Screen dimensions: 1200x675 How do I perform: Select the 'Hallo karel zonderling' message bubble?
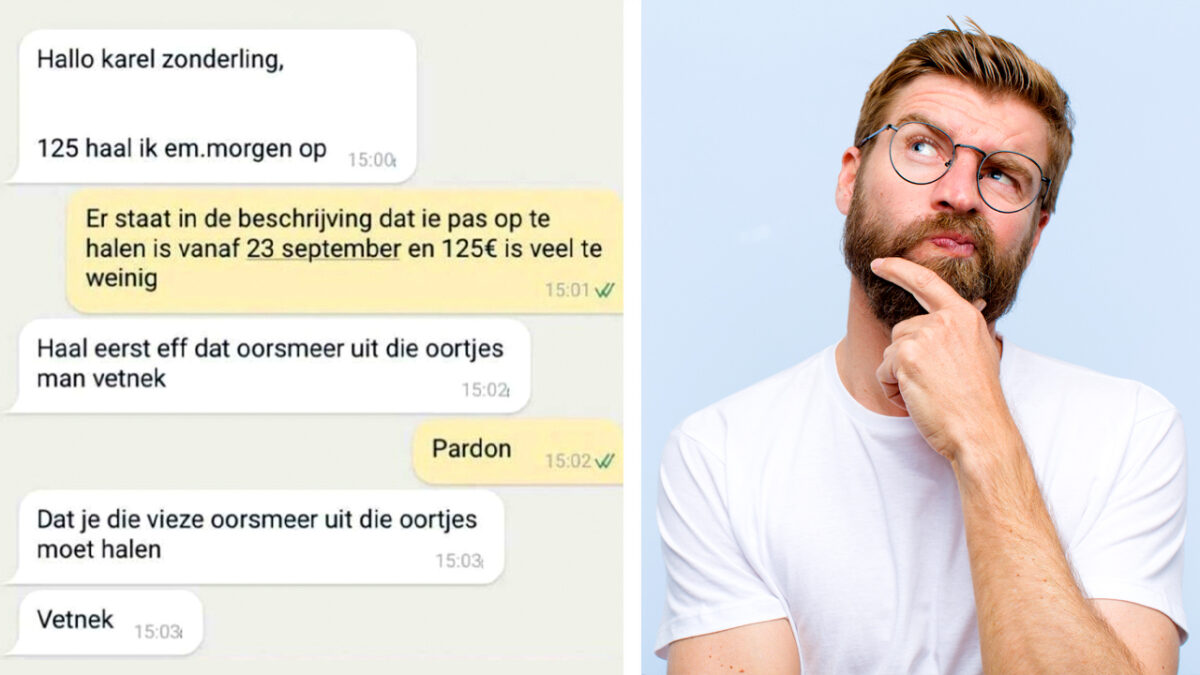[x=211, y=106]
